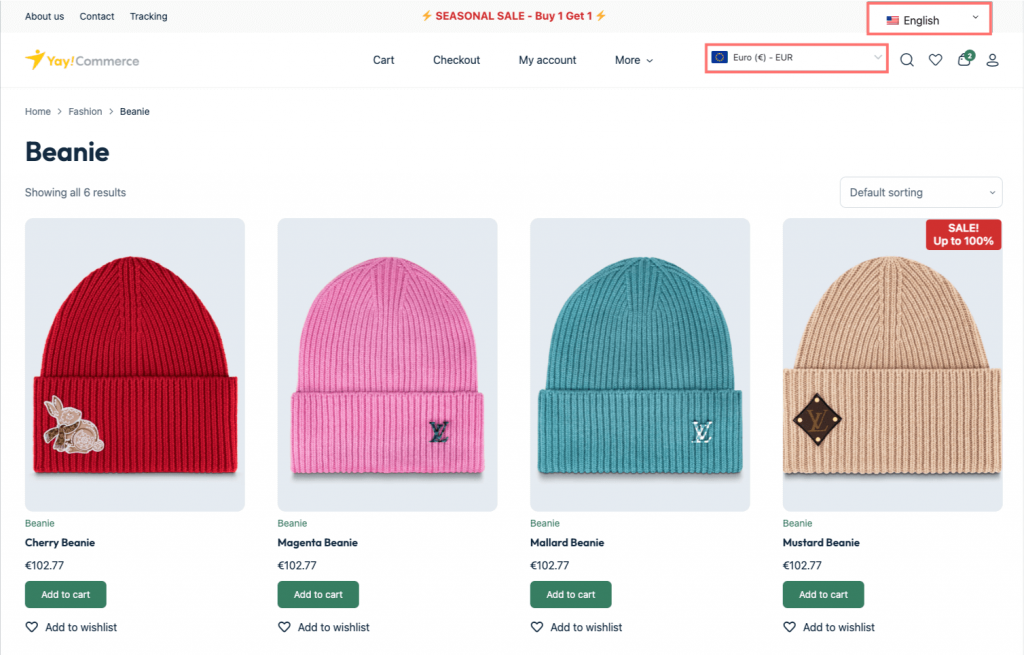The image size is (1024, 655).
Task: Open the shopping cart bag icon
Action: 964,60
